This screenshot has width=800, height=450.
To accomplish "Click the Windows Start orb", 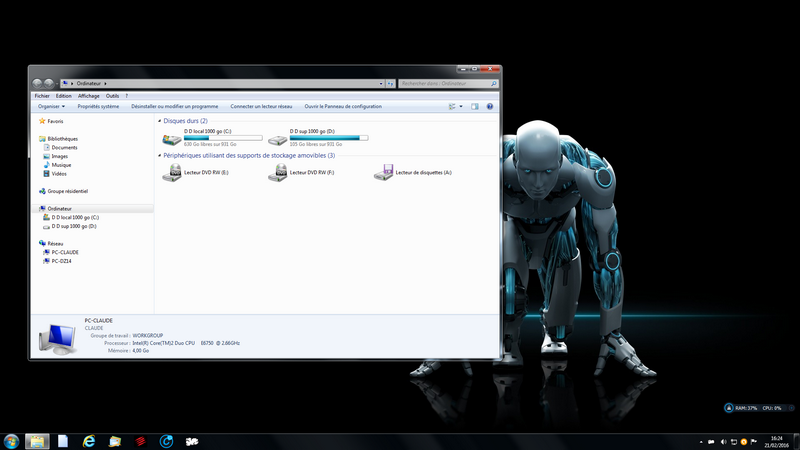I will click(12, 441).
